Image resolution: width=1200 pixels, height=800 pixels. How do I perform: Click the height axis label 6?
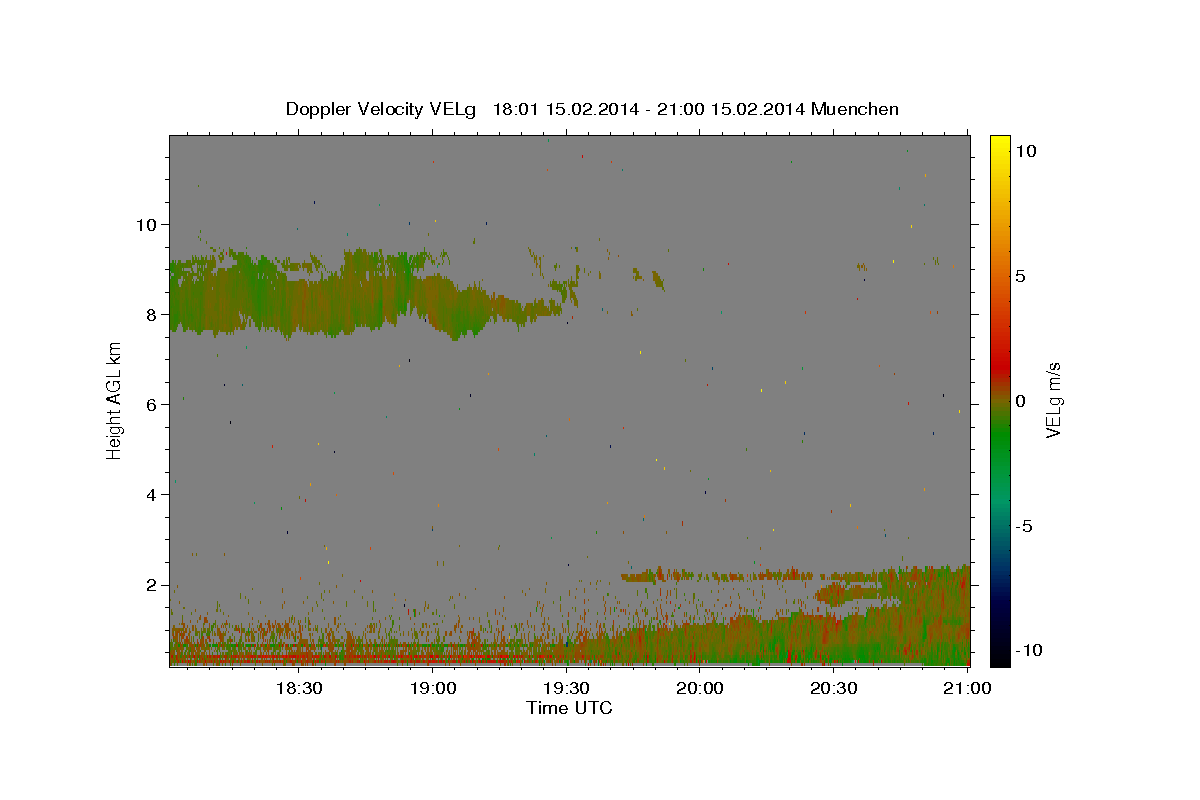150,404
